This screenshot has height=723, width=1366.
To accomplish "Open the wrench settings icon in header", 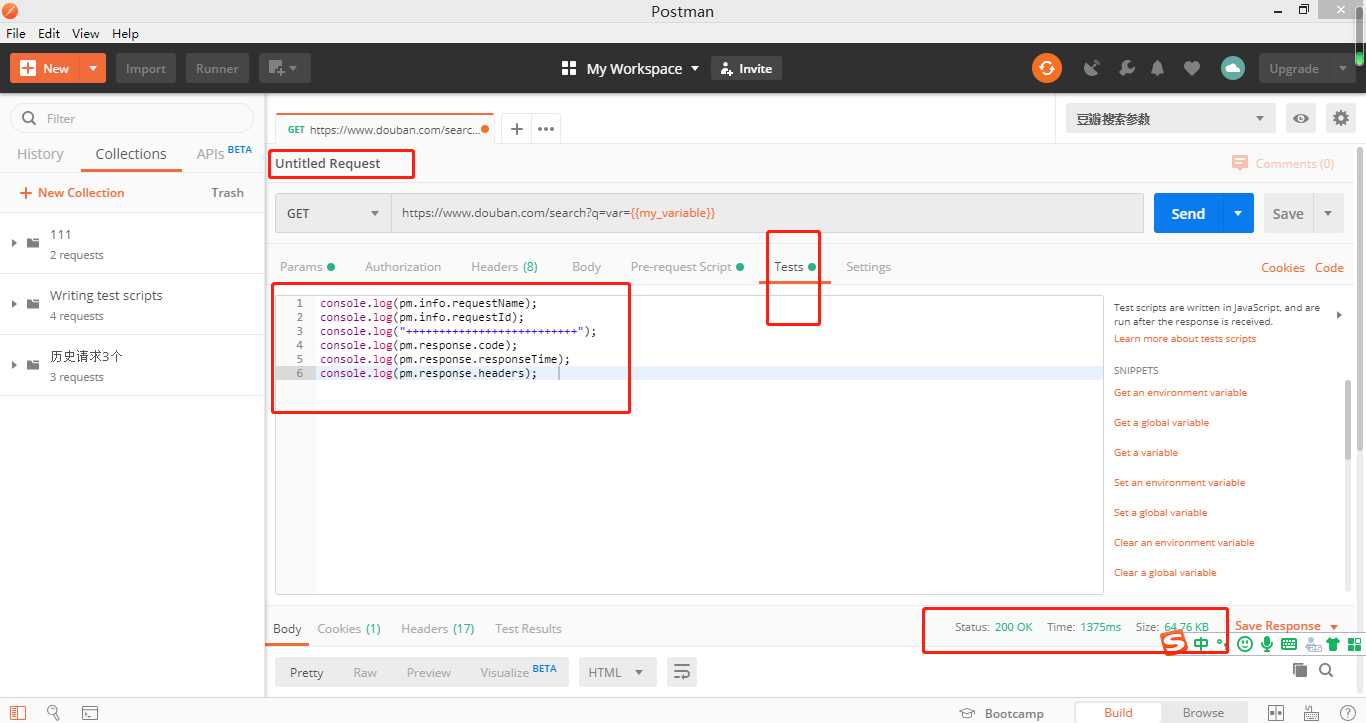I will (x=1126, y=68).
